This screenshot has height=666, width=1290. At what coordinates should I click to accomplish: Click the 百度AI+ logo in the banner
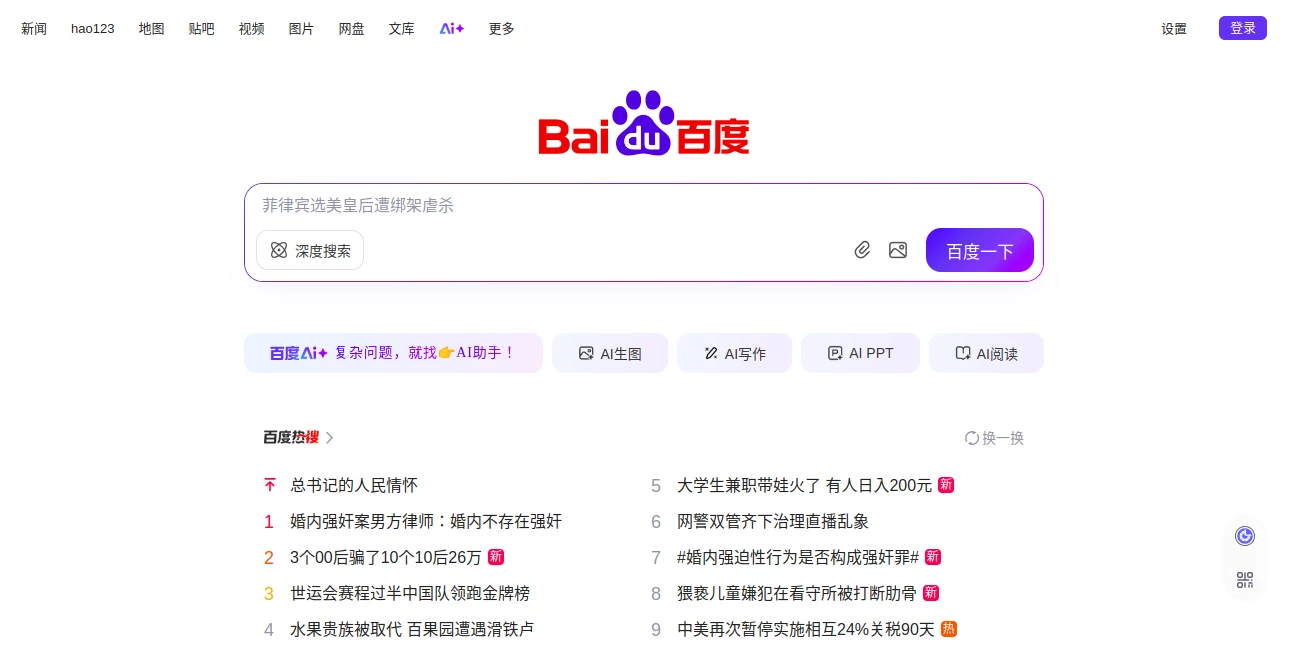pyautogui.click(x=298, y=353)
